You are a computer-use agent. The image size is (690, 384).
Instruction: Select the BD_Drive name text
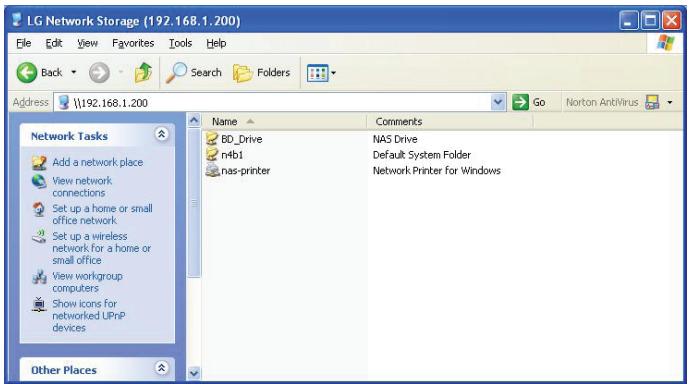(242, 139)
